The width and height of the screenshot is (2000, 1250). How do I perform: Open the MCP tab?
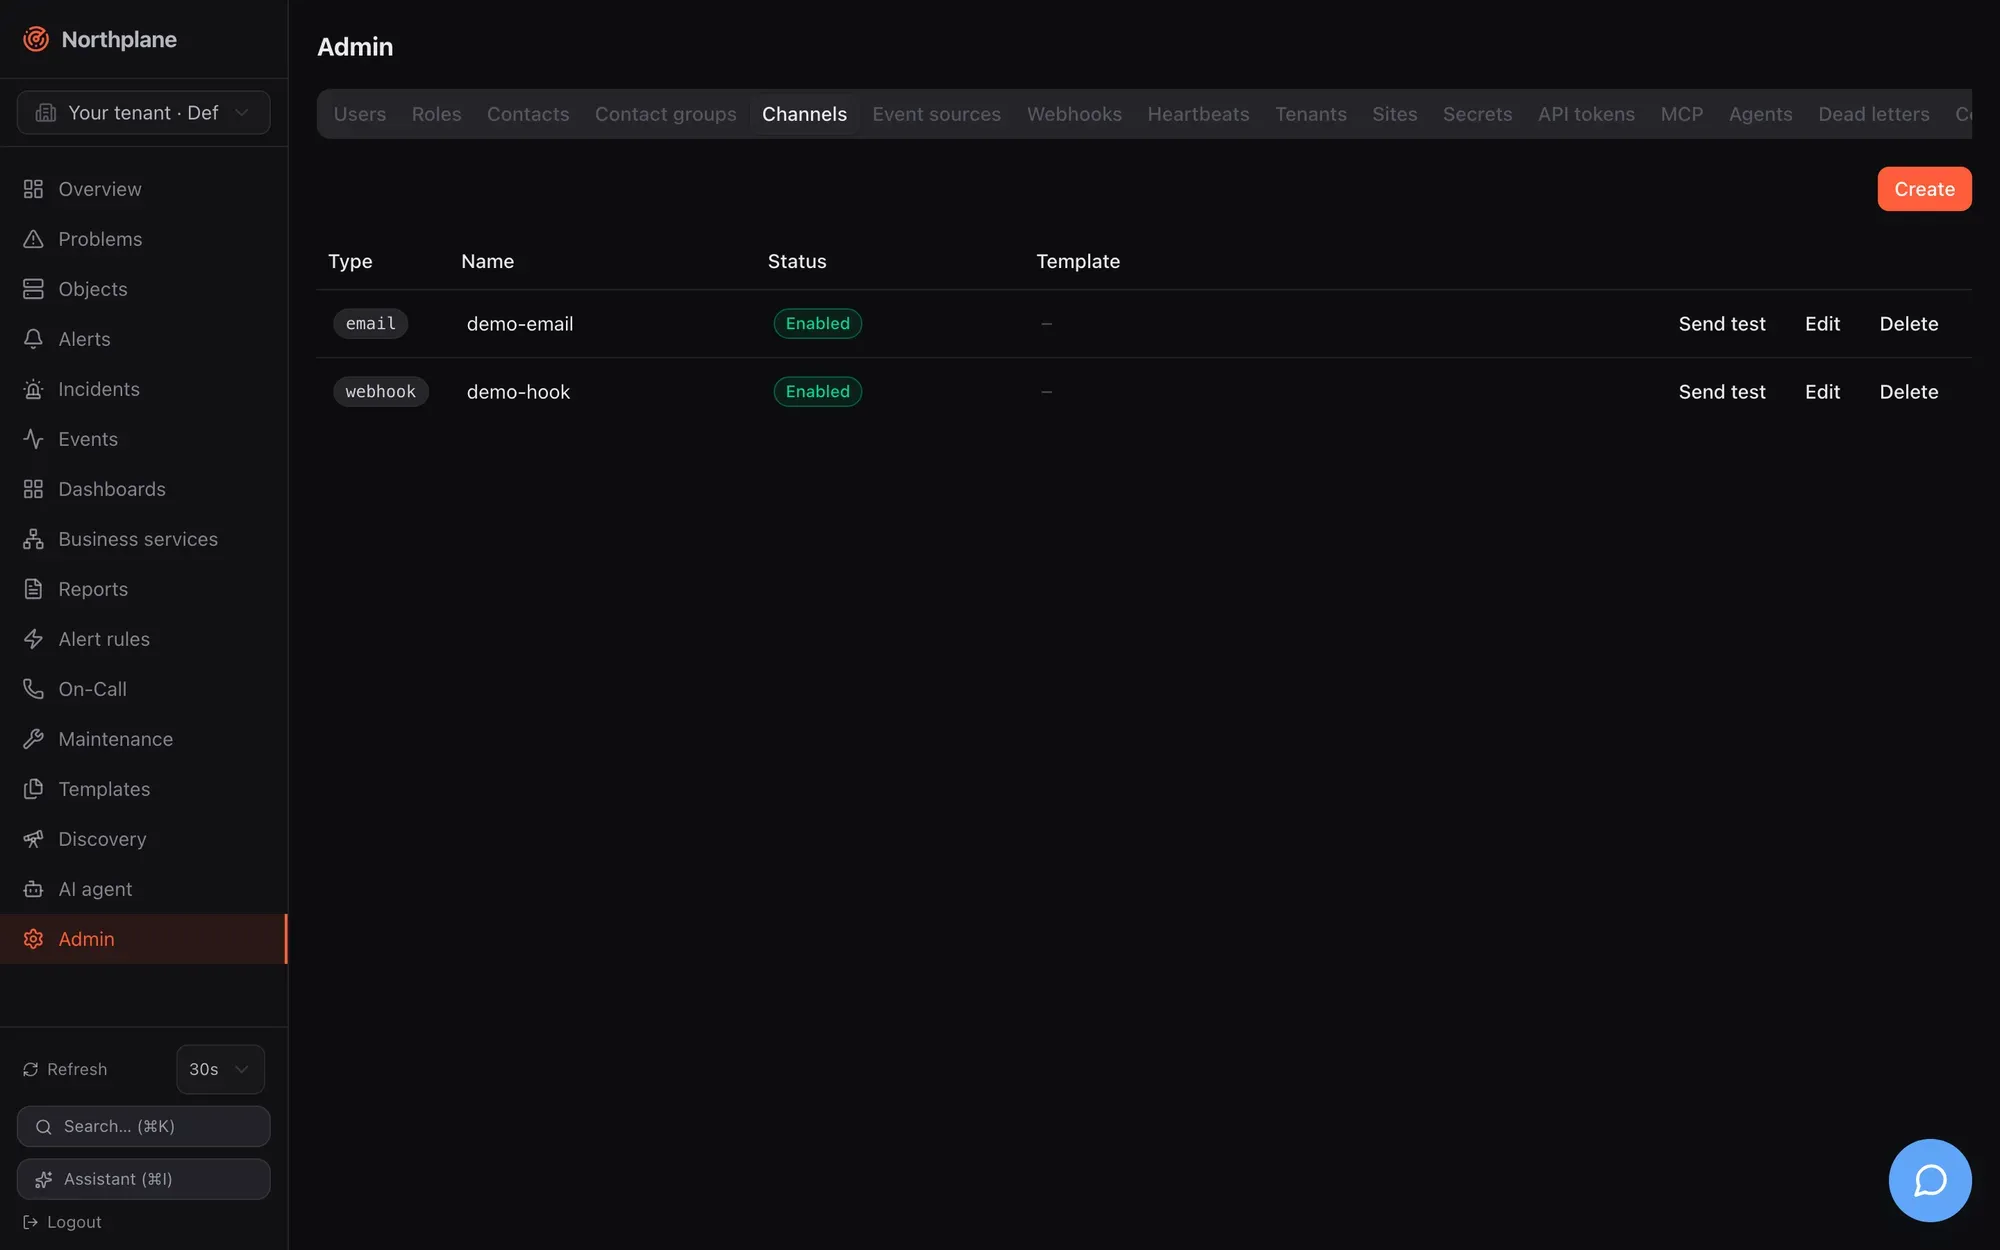pyautogui.click(x=1681, y=114)
